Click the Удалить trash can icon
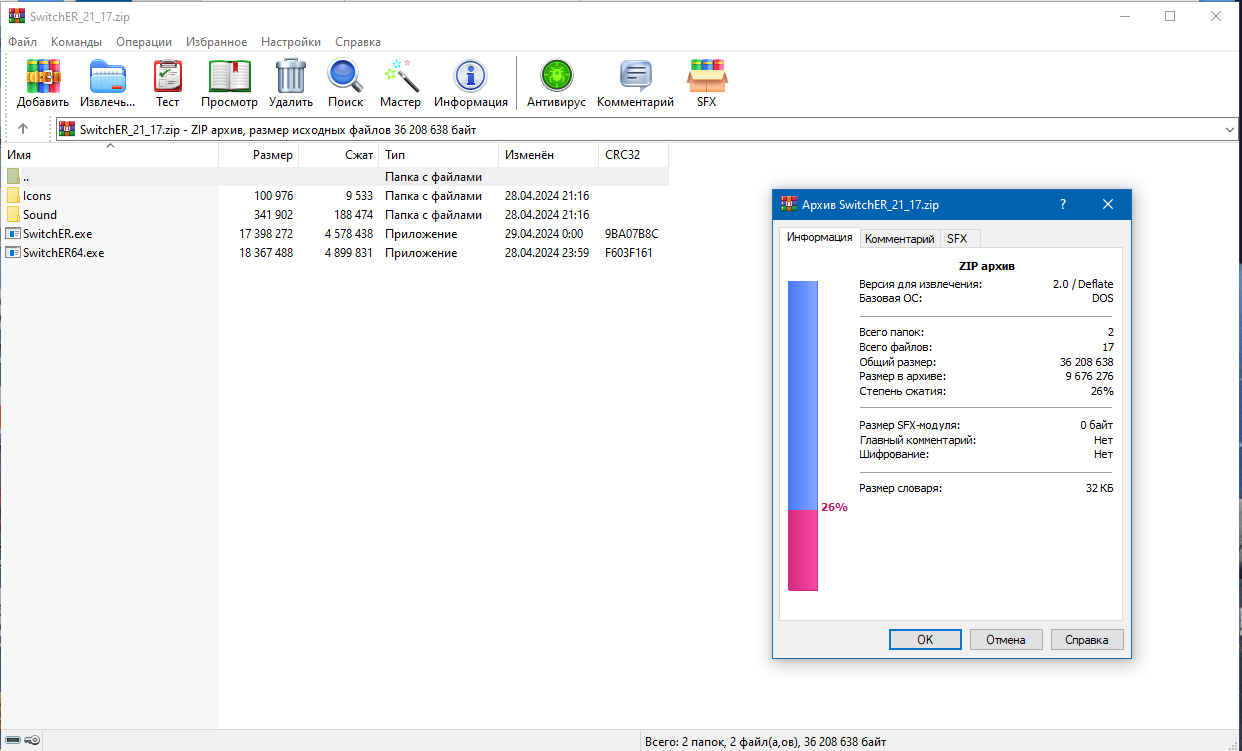 click(x=291, y=77)
